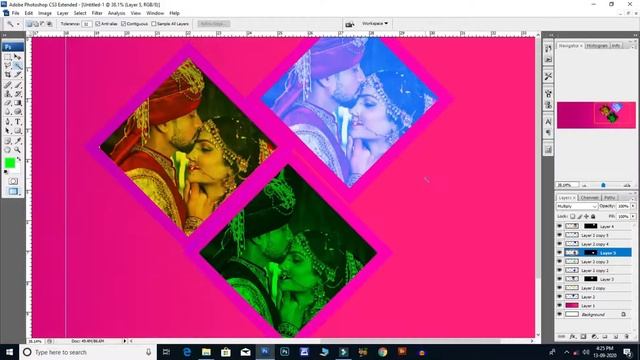Select the Lasso tool

tap(8, 66)
